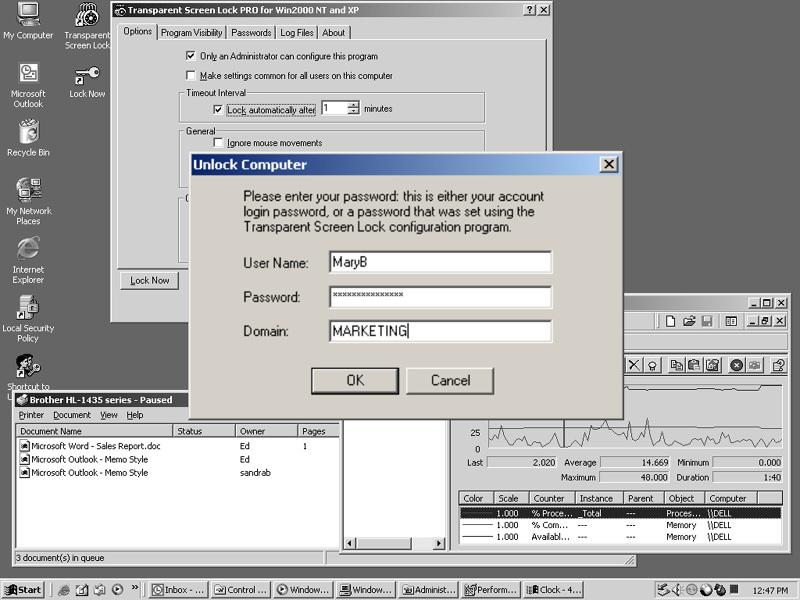Click Update Data camera icon in Performance
This screenshot has width=800, height=600.
pyautogui.click(x=755, y=365)
